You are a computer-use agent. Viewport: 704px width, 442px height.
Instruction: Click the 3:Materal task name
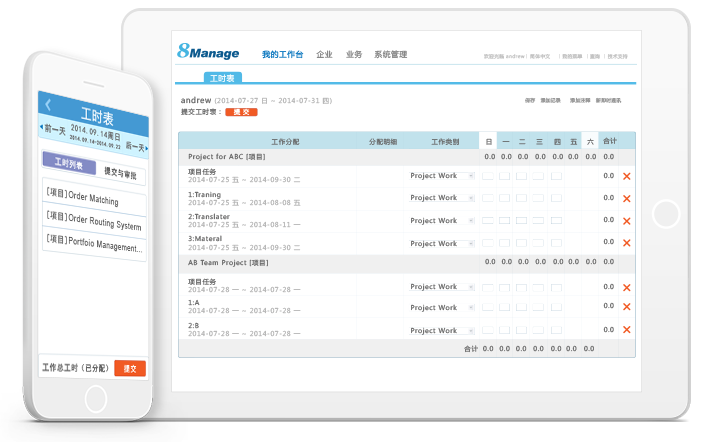pyautogui.click(x=205, y=239)
